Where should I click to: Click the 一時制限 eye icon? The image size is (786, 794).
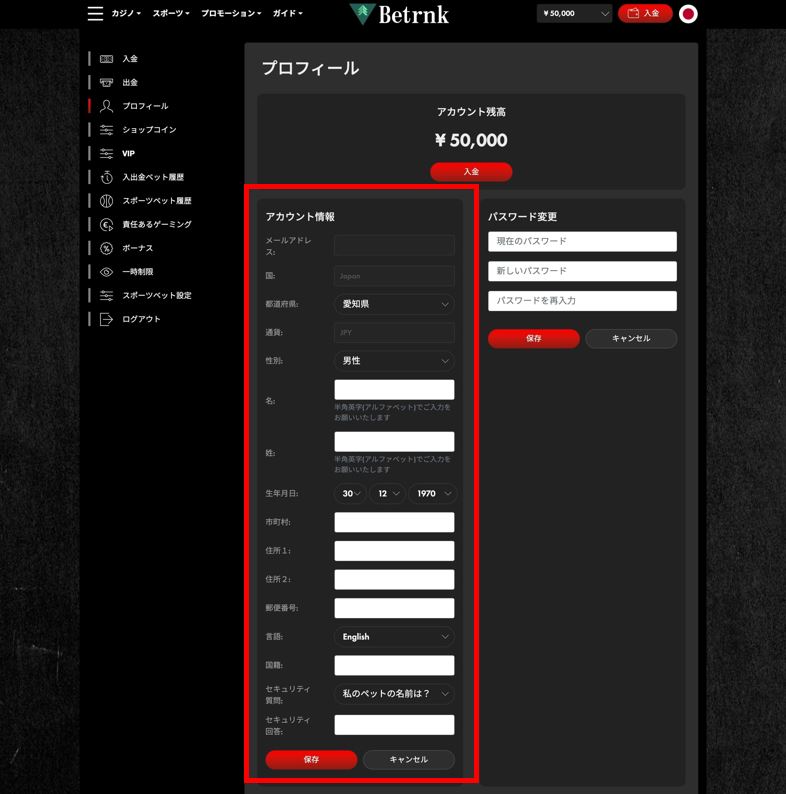[x=106, y=272]
